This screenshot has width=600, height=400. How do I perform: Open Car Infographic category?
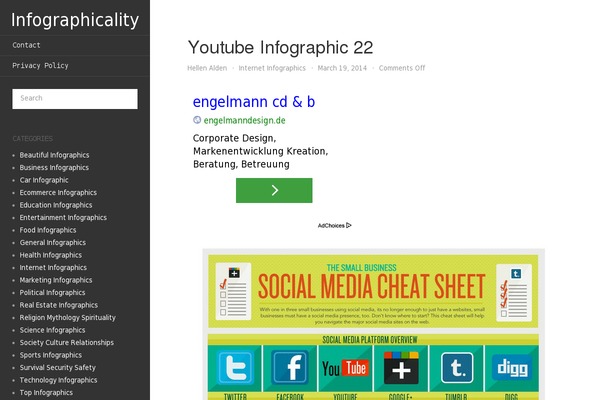[x=44, y=180]
